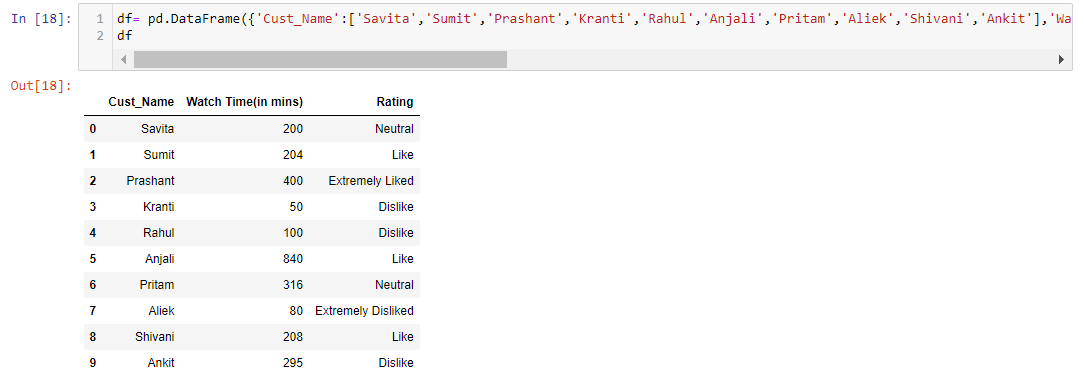Screen dimensions: 1084x372
Task: Click the Watch Time(in mins) column header
Action: [x=245, y=102]
